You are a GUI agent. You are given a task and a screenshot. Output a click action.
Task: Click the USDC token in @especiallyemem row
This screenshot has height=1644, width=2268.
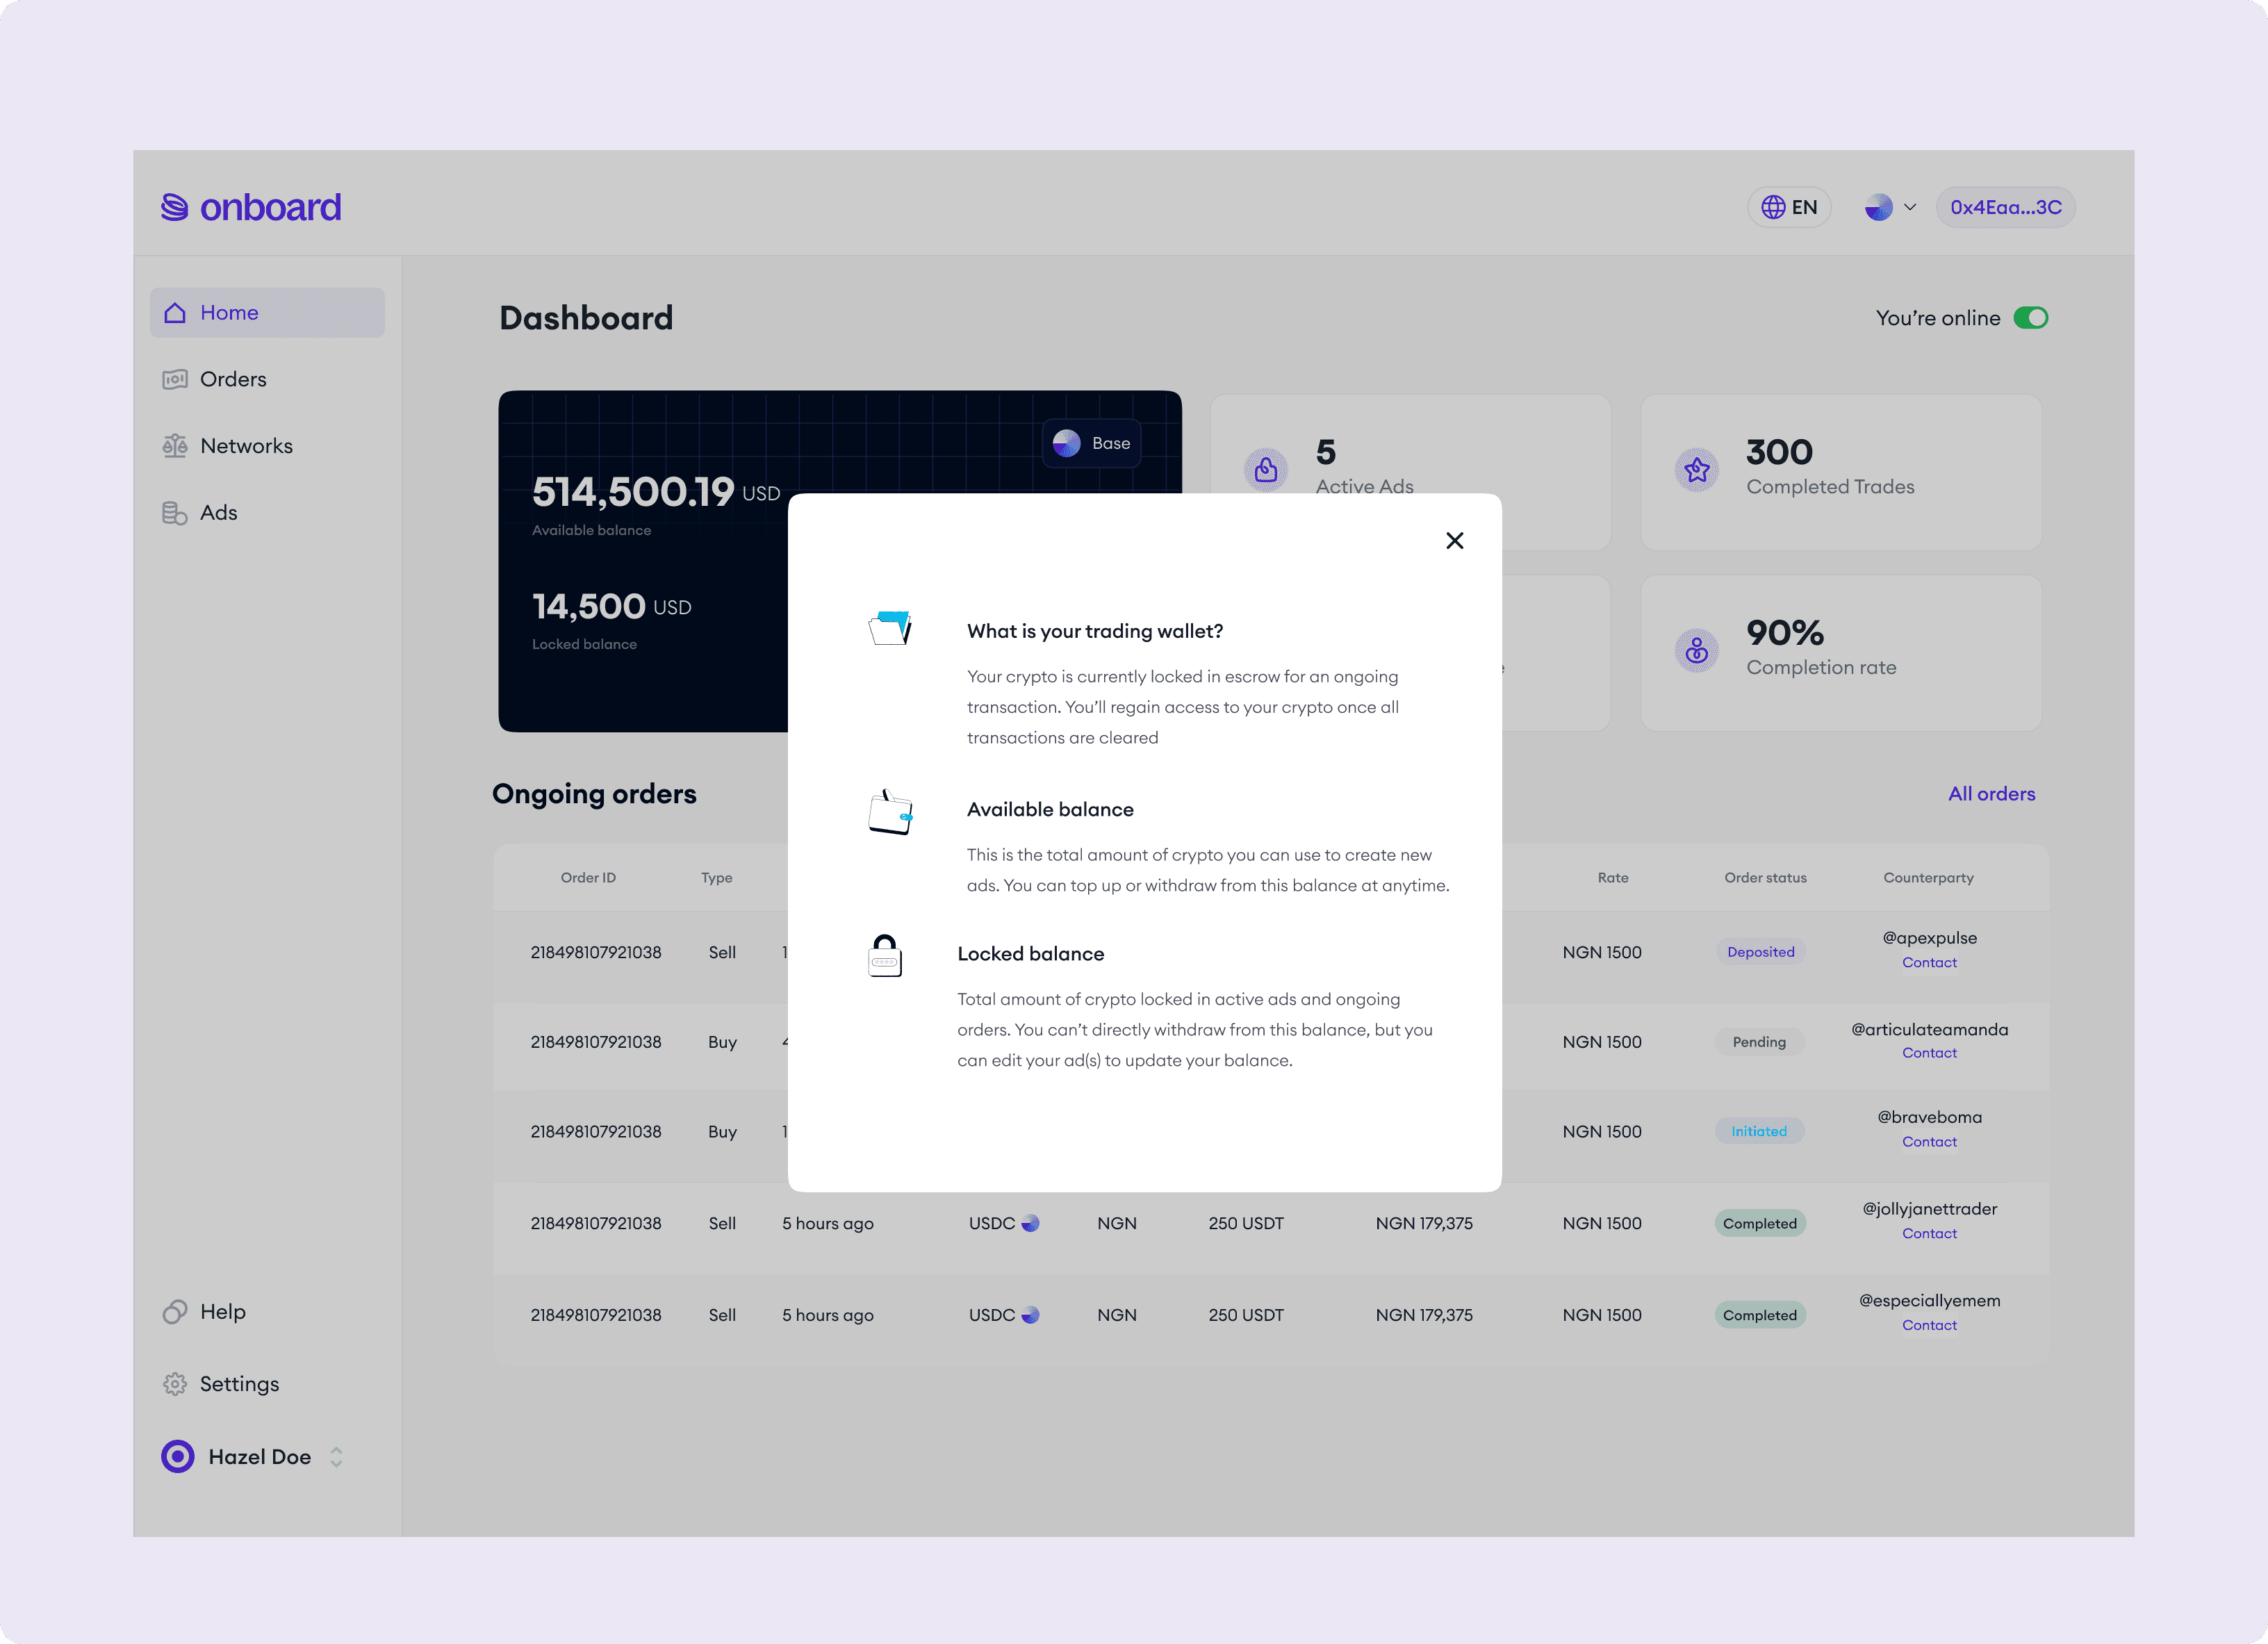coord(1003,1316)
